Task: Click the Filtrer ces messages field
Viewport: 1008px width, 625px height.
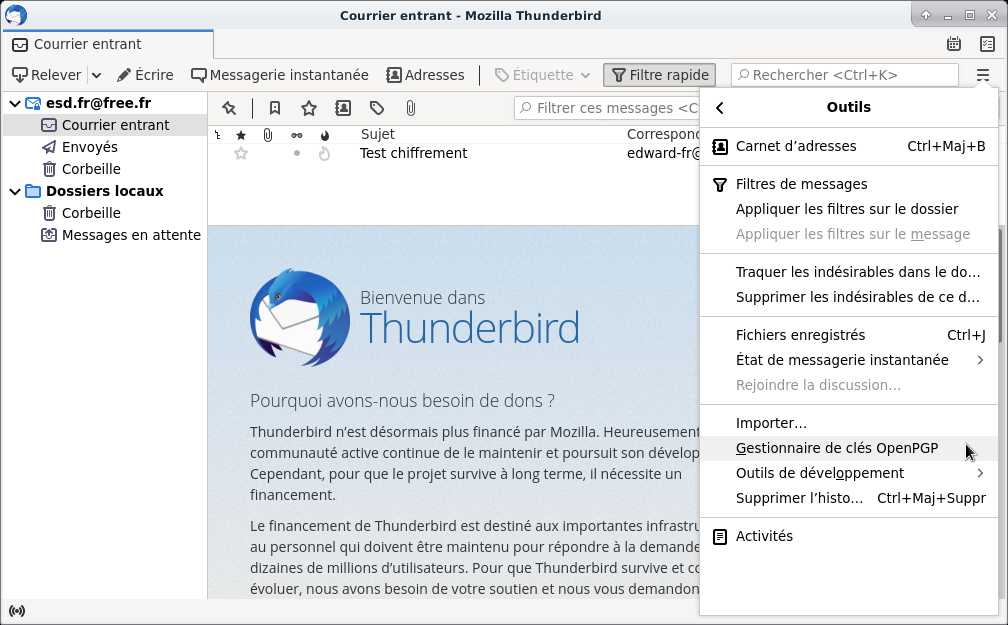Action: [608, 108]
